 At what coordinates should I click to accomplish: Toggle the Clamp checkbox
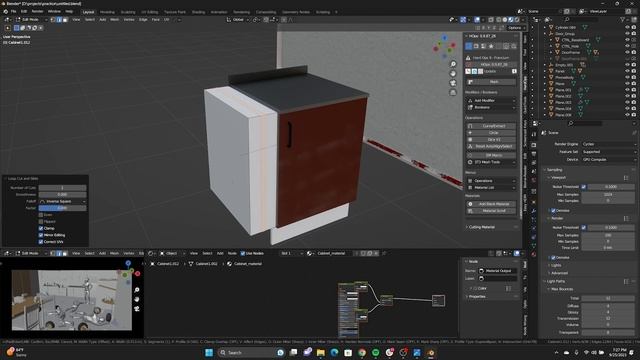coord(41,228)
